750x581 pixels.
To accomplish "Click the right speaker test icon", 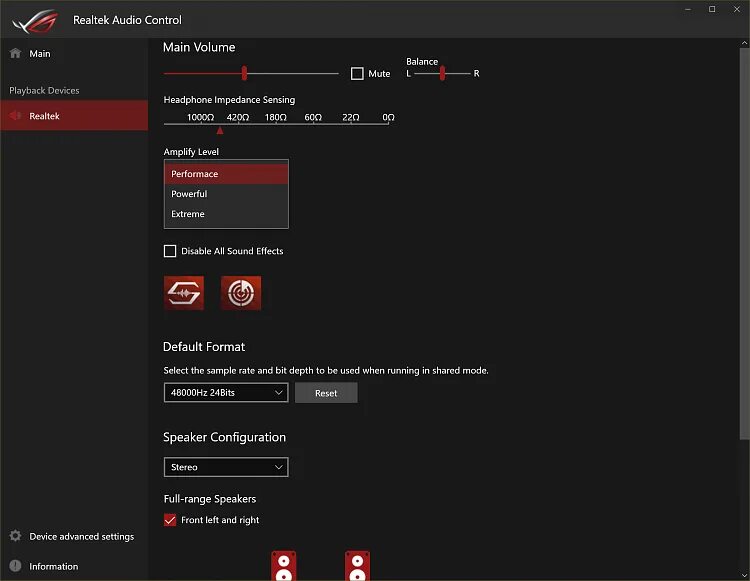I will pos(357,566).
